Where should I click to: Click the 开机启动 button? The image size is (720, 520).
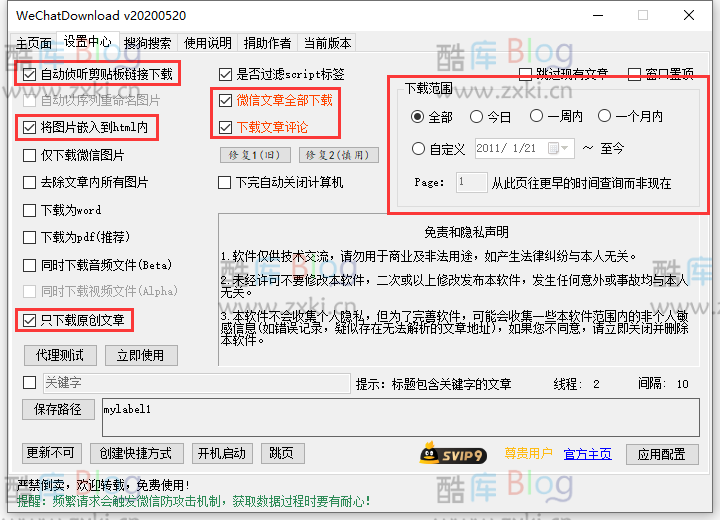point(222,453)
